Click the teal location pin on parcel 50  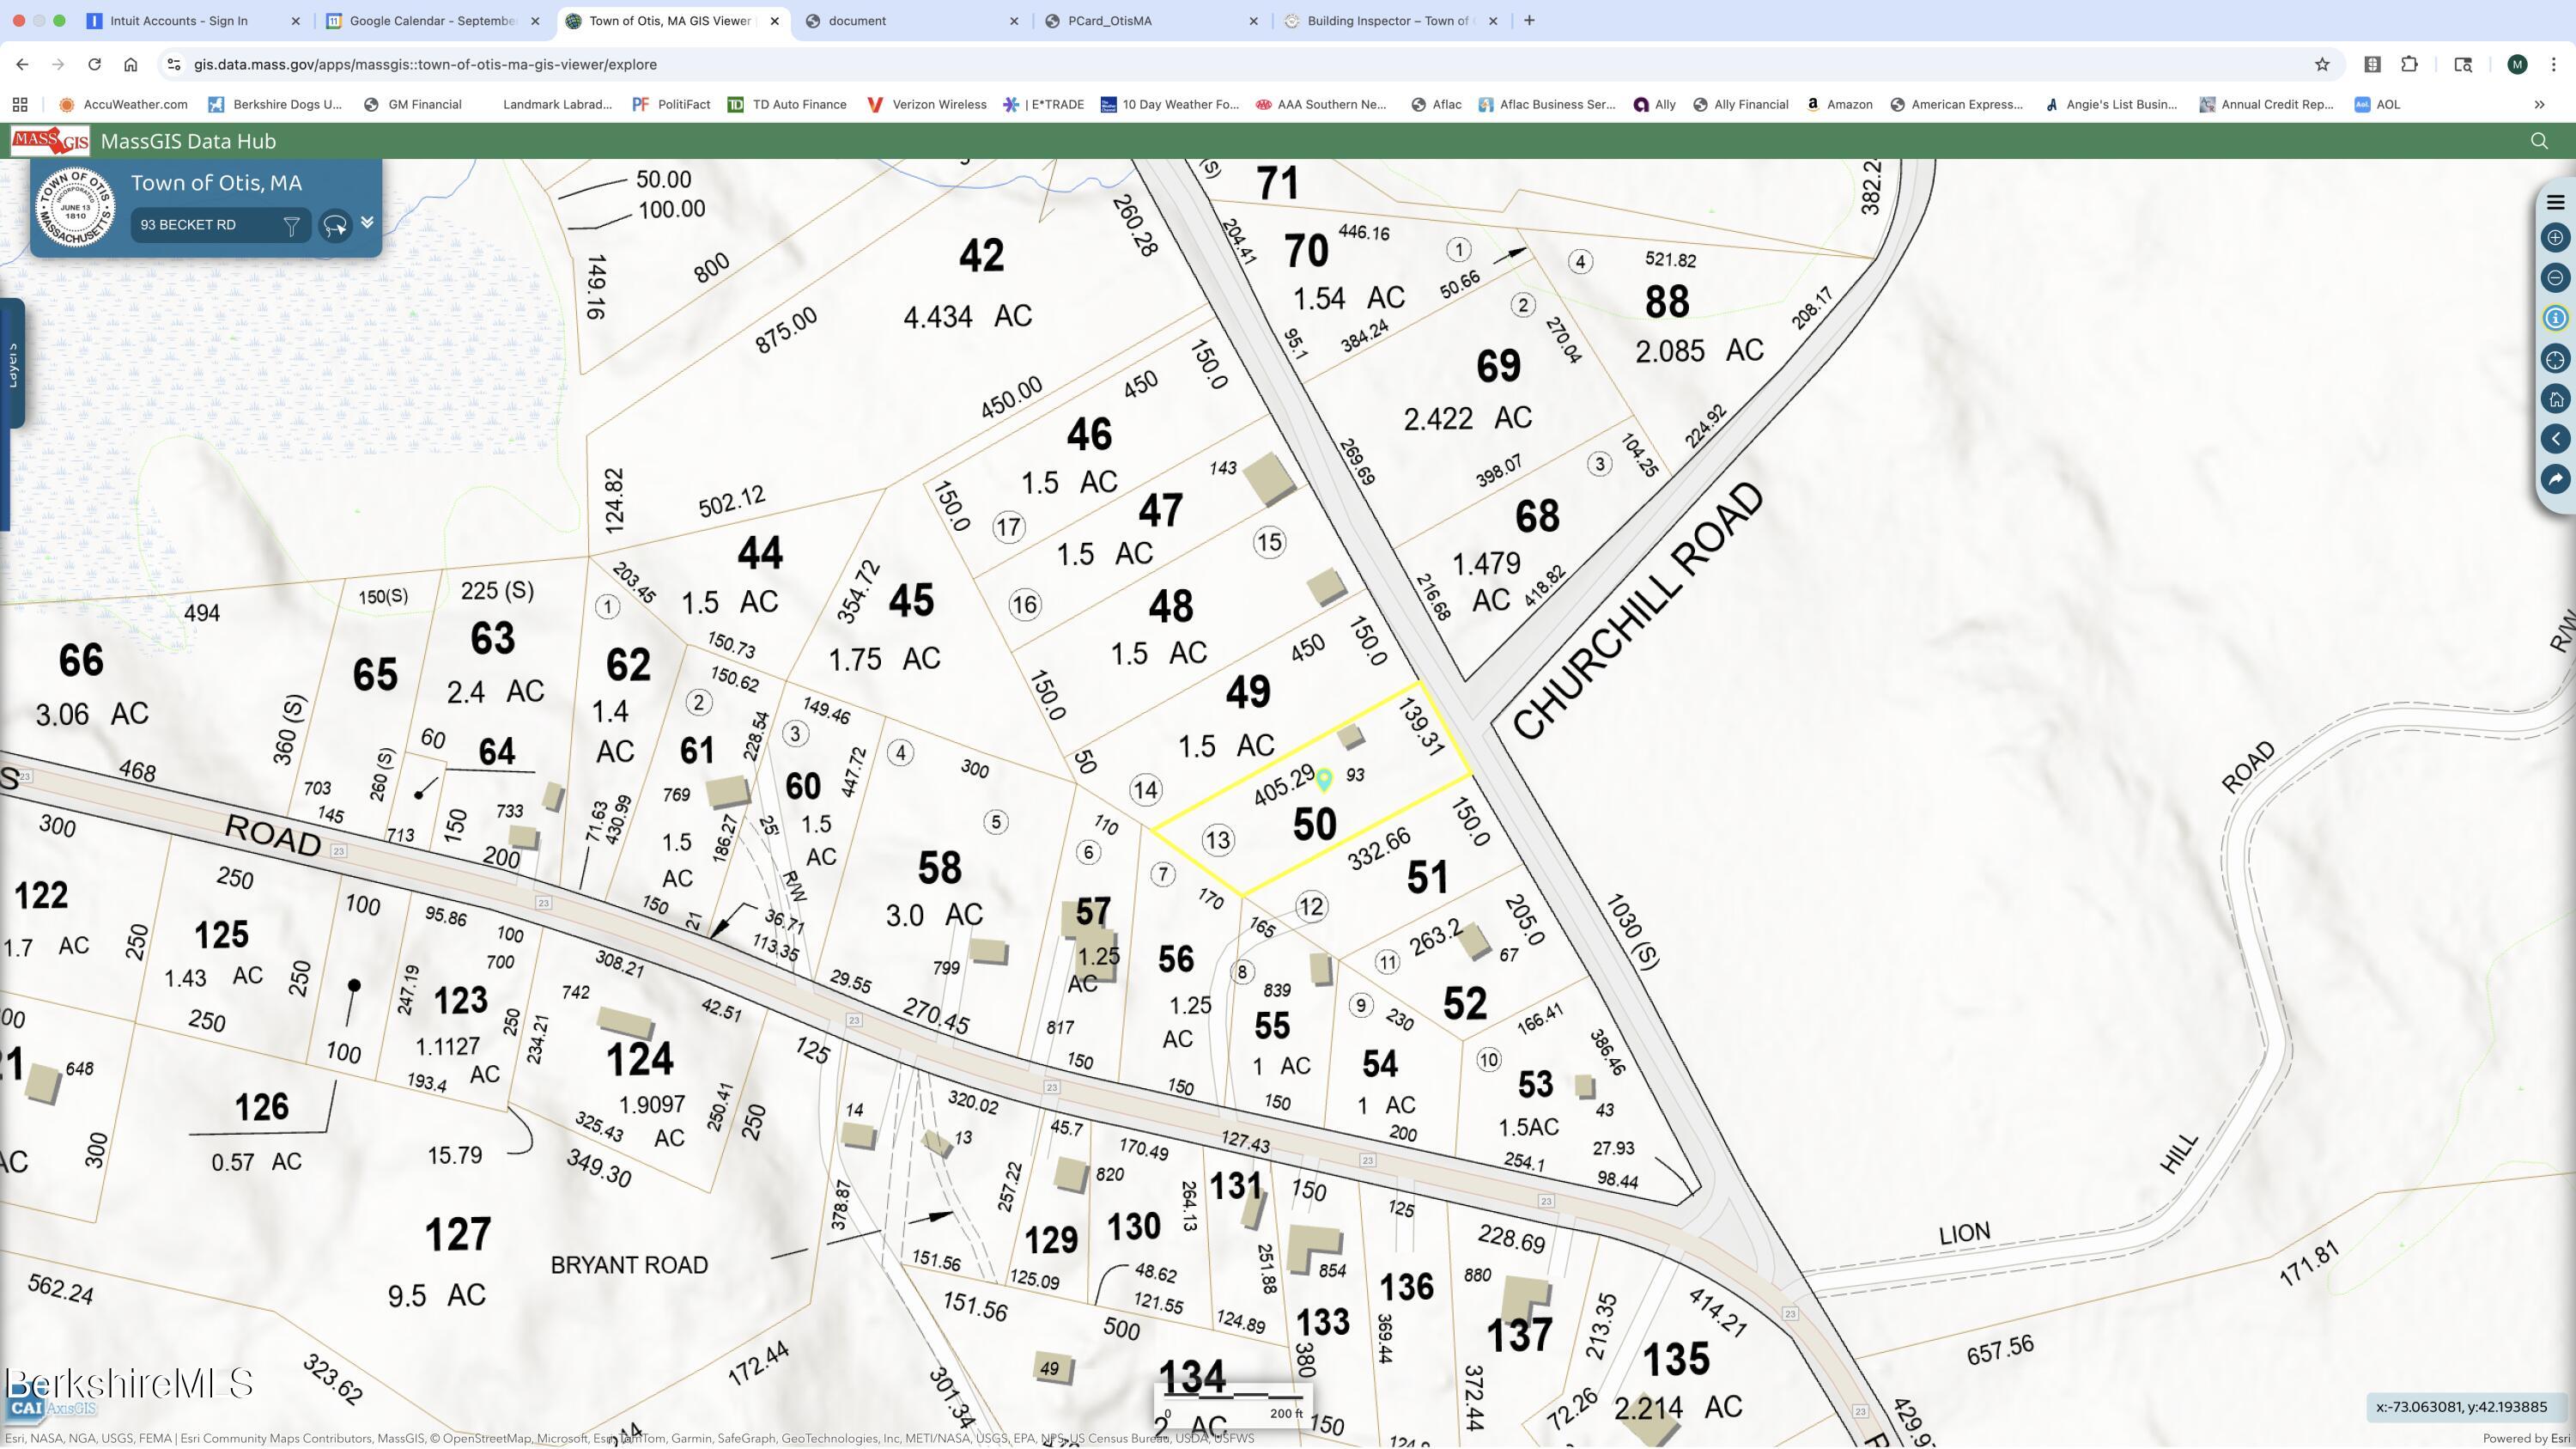coord(1323,779)
